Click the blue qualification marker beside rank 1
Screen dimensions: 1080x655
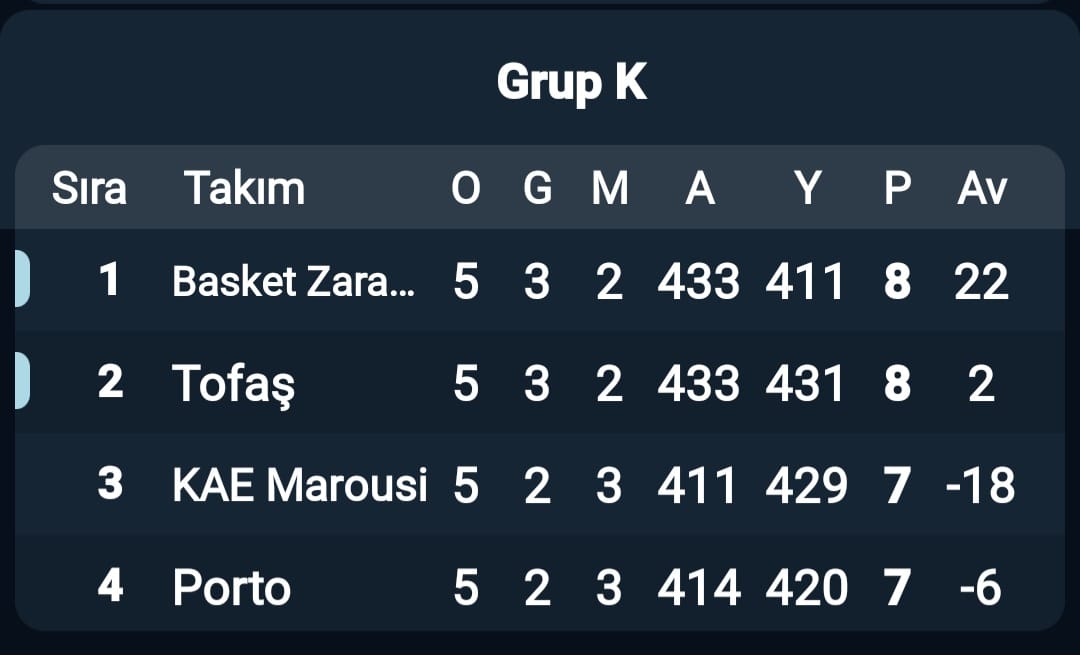click(22, 279)
